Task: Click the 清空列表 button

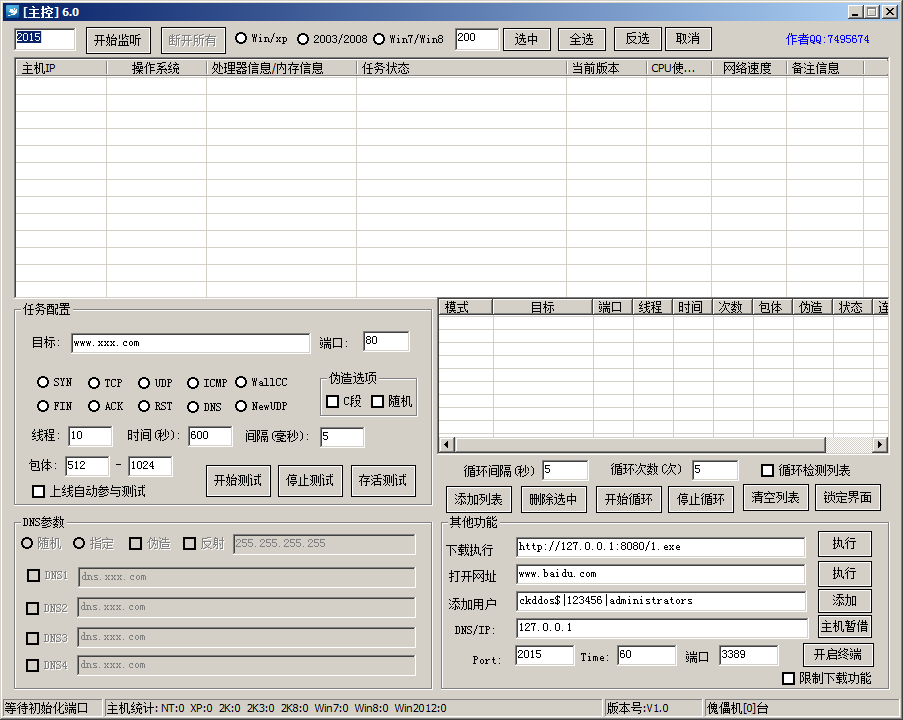Action: tap(775, 498)
